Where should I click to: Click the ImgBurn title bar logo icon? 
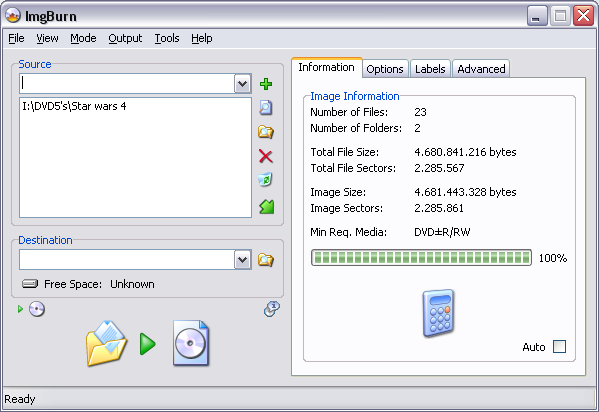coord(13,16)
